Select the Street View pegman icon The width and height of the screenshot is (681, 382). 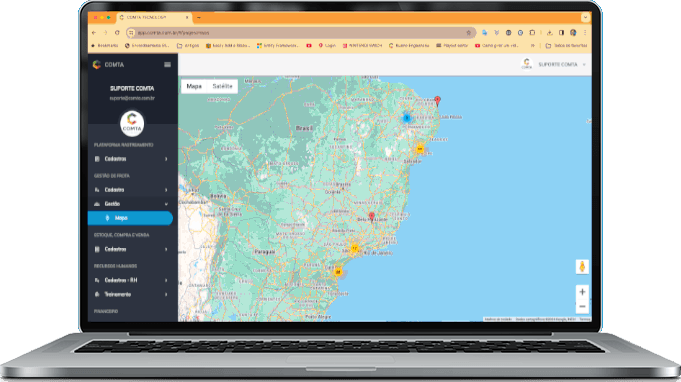[582, 267]
